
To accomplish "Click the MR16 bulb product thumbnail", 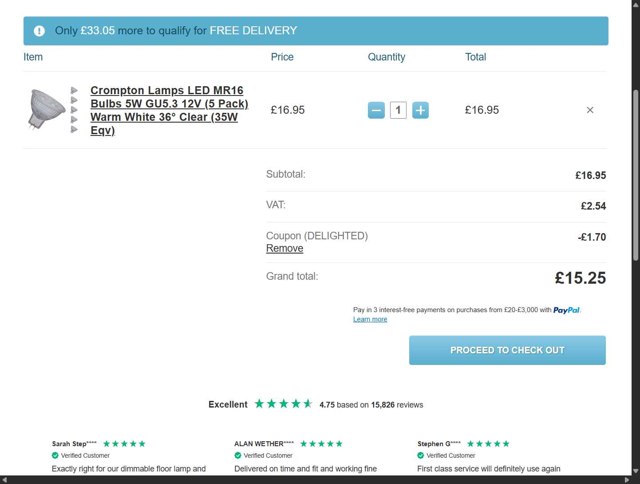I will pos(46,109).
